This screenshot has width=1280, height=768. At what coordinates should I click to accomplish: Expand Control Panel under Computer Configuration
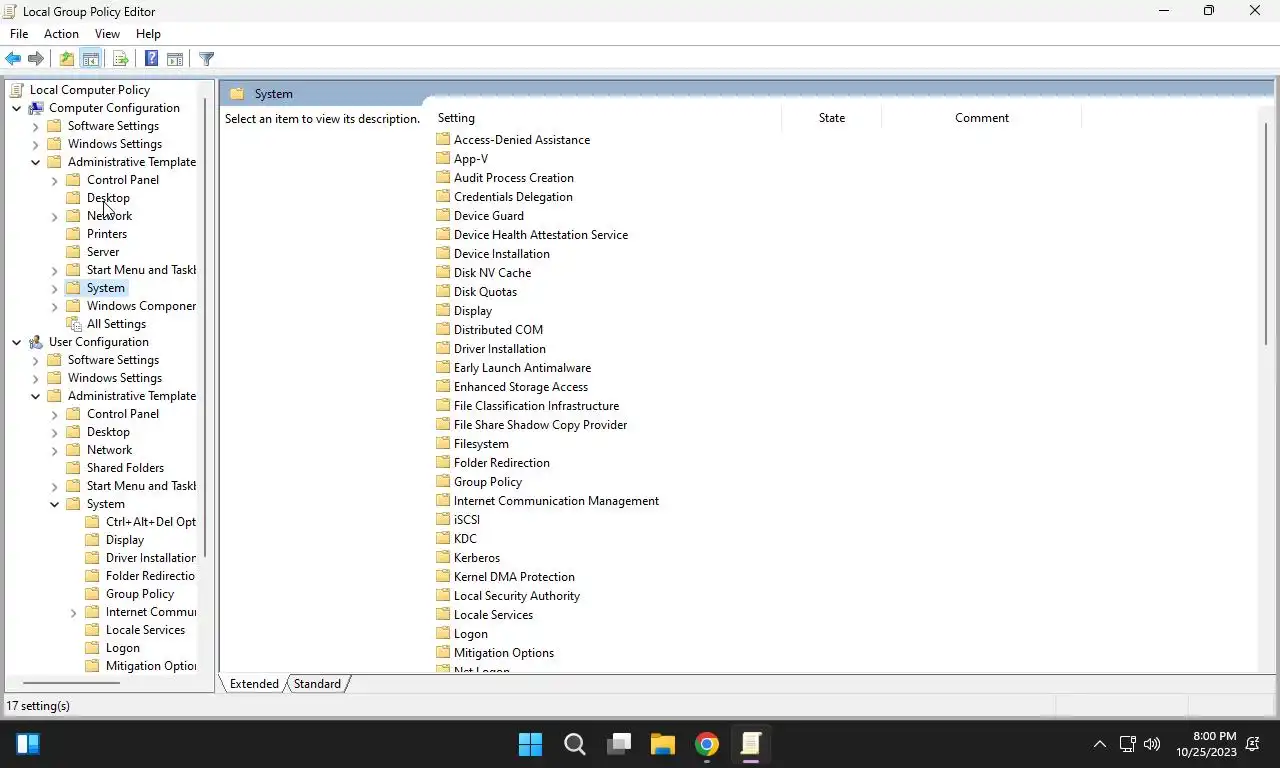54,180
